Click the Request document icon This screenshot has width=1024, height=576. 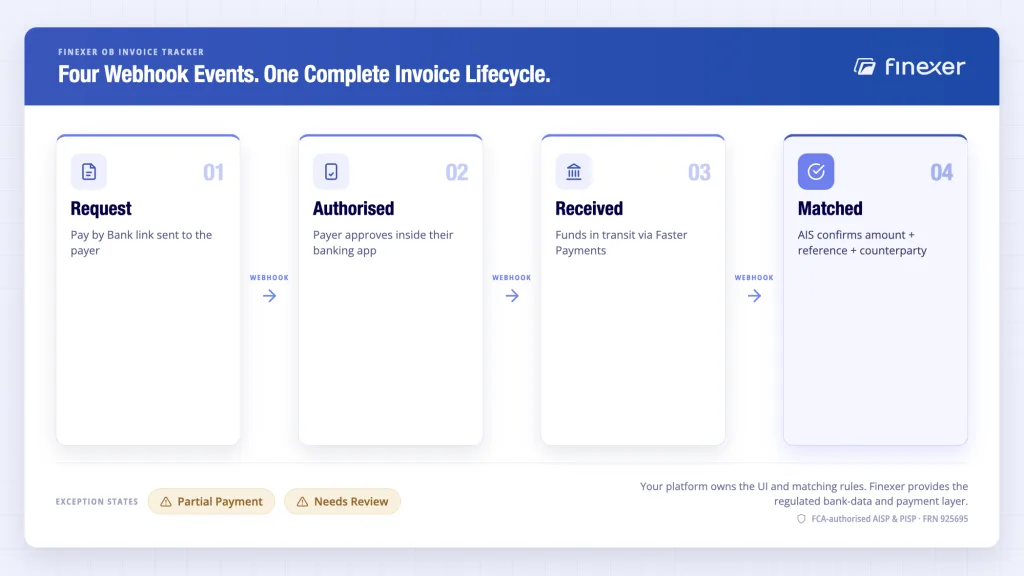(89, 172)
